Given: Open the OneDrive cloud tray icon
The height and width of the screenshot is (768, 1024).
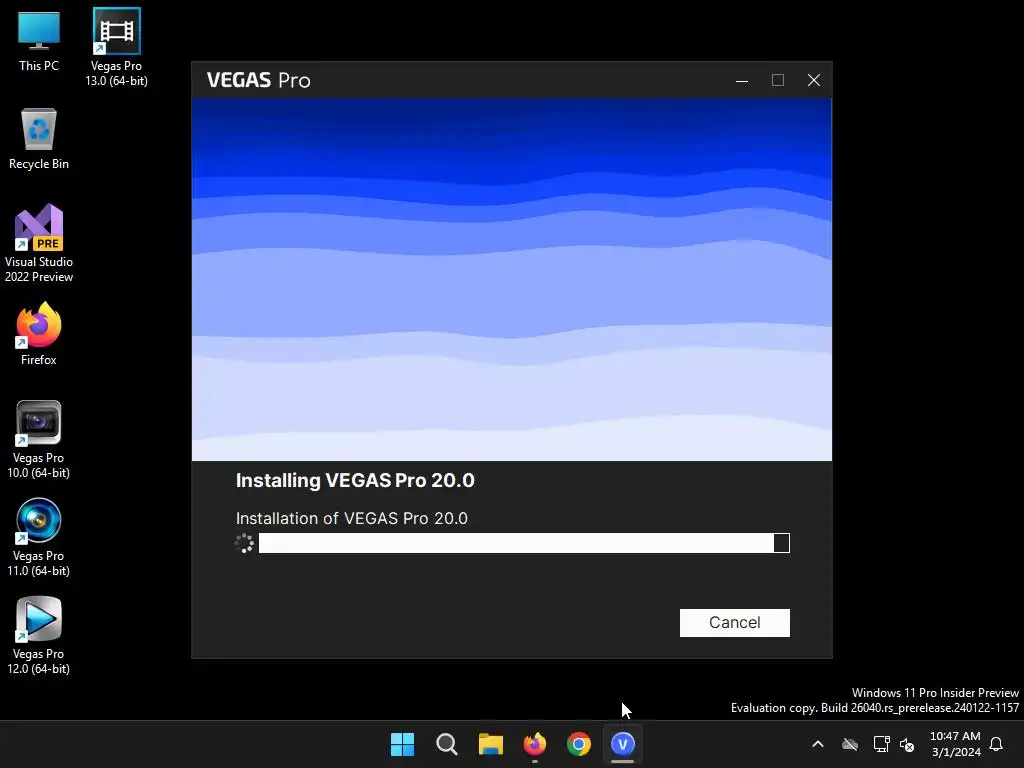Looking at the screenshot, I should pos(850,744).
